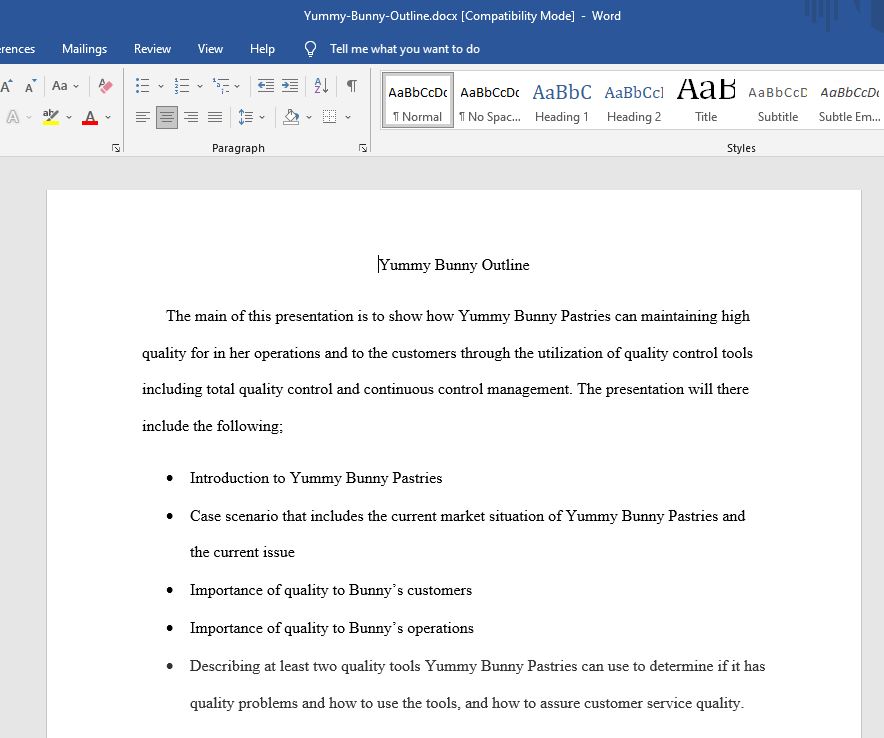Open the Change Case dropdown arrow
The width and height of the screenshot is (884, 738).
point(76,86)
